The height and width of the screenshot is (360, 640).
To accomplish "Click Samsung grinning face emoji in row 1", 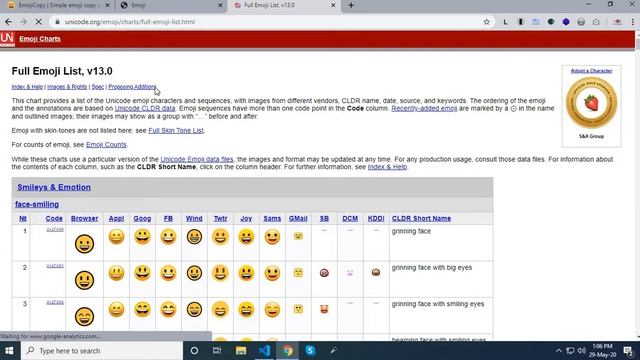I will click(272, 237).
